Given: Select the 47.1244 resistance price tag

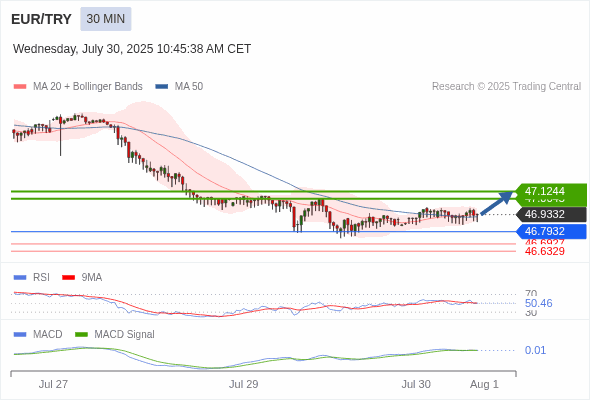Looking at the screenshot, I should click(551, 191).
